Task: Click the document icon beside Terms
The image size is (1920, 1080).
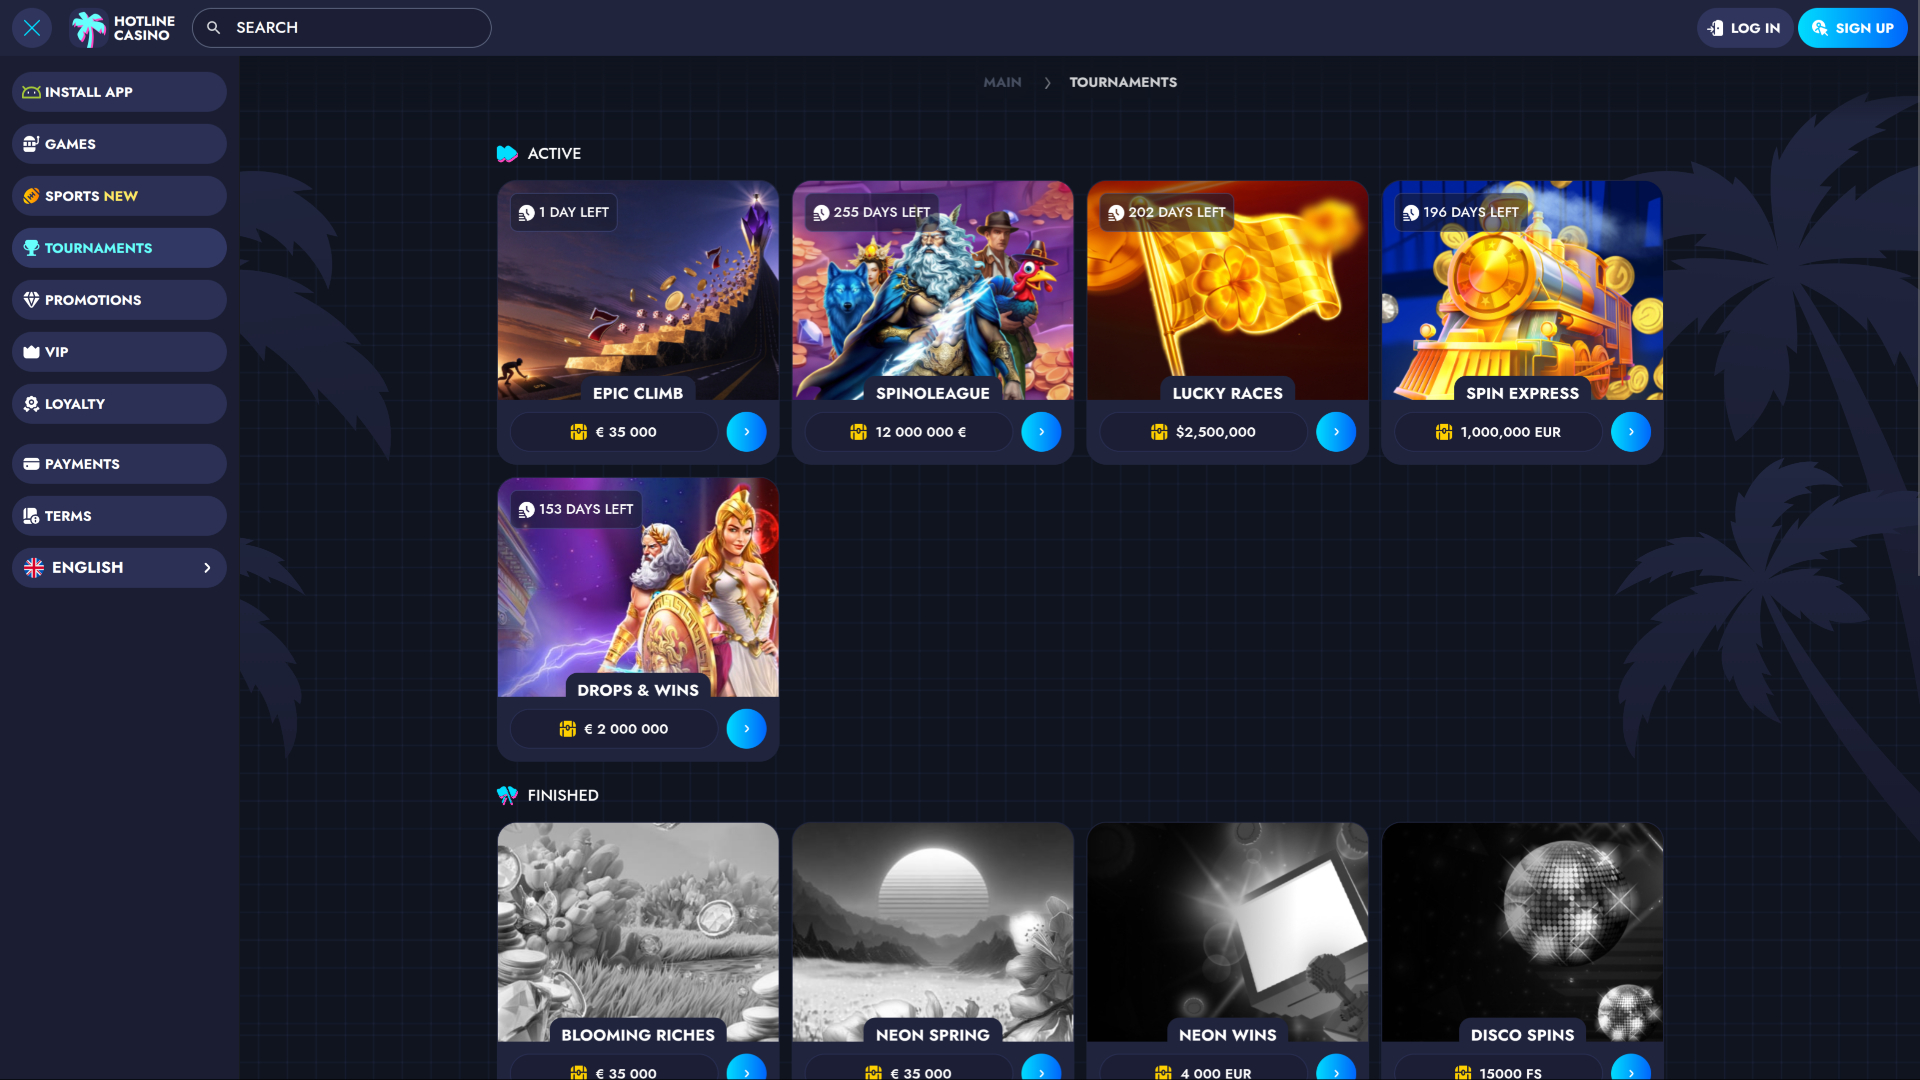Action: coord(32,516)
